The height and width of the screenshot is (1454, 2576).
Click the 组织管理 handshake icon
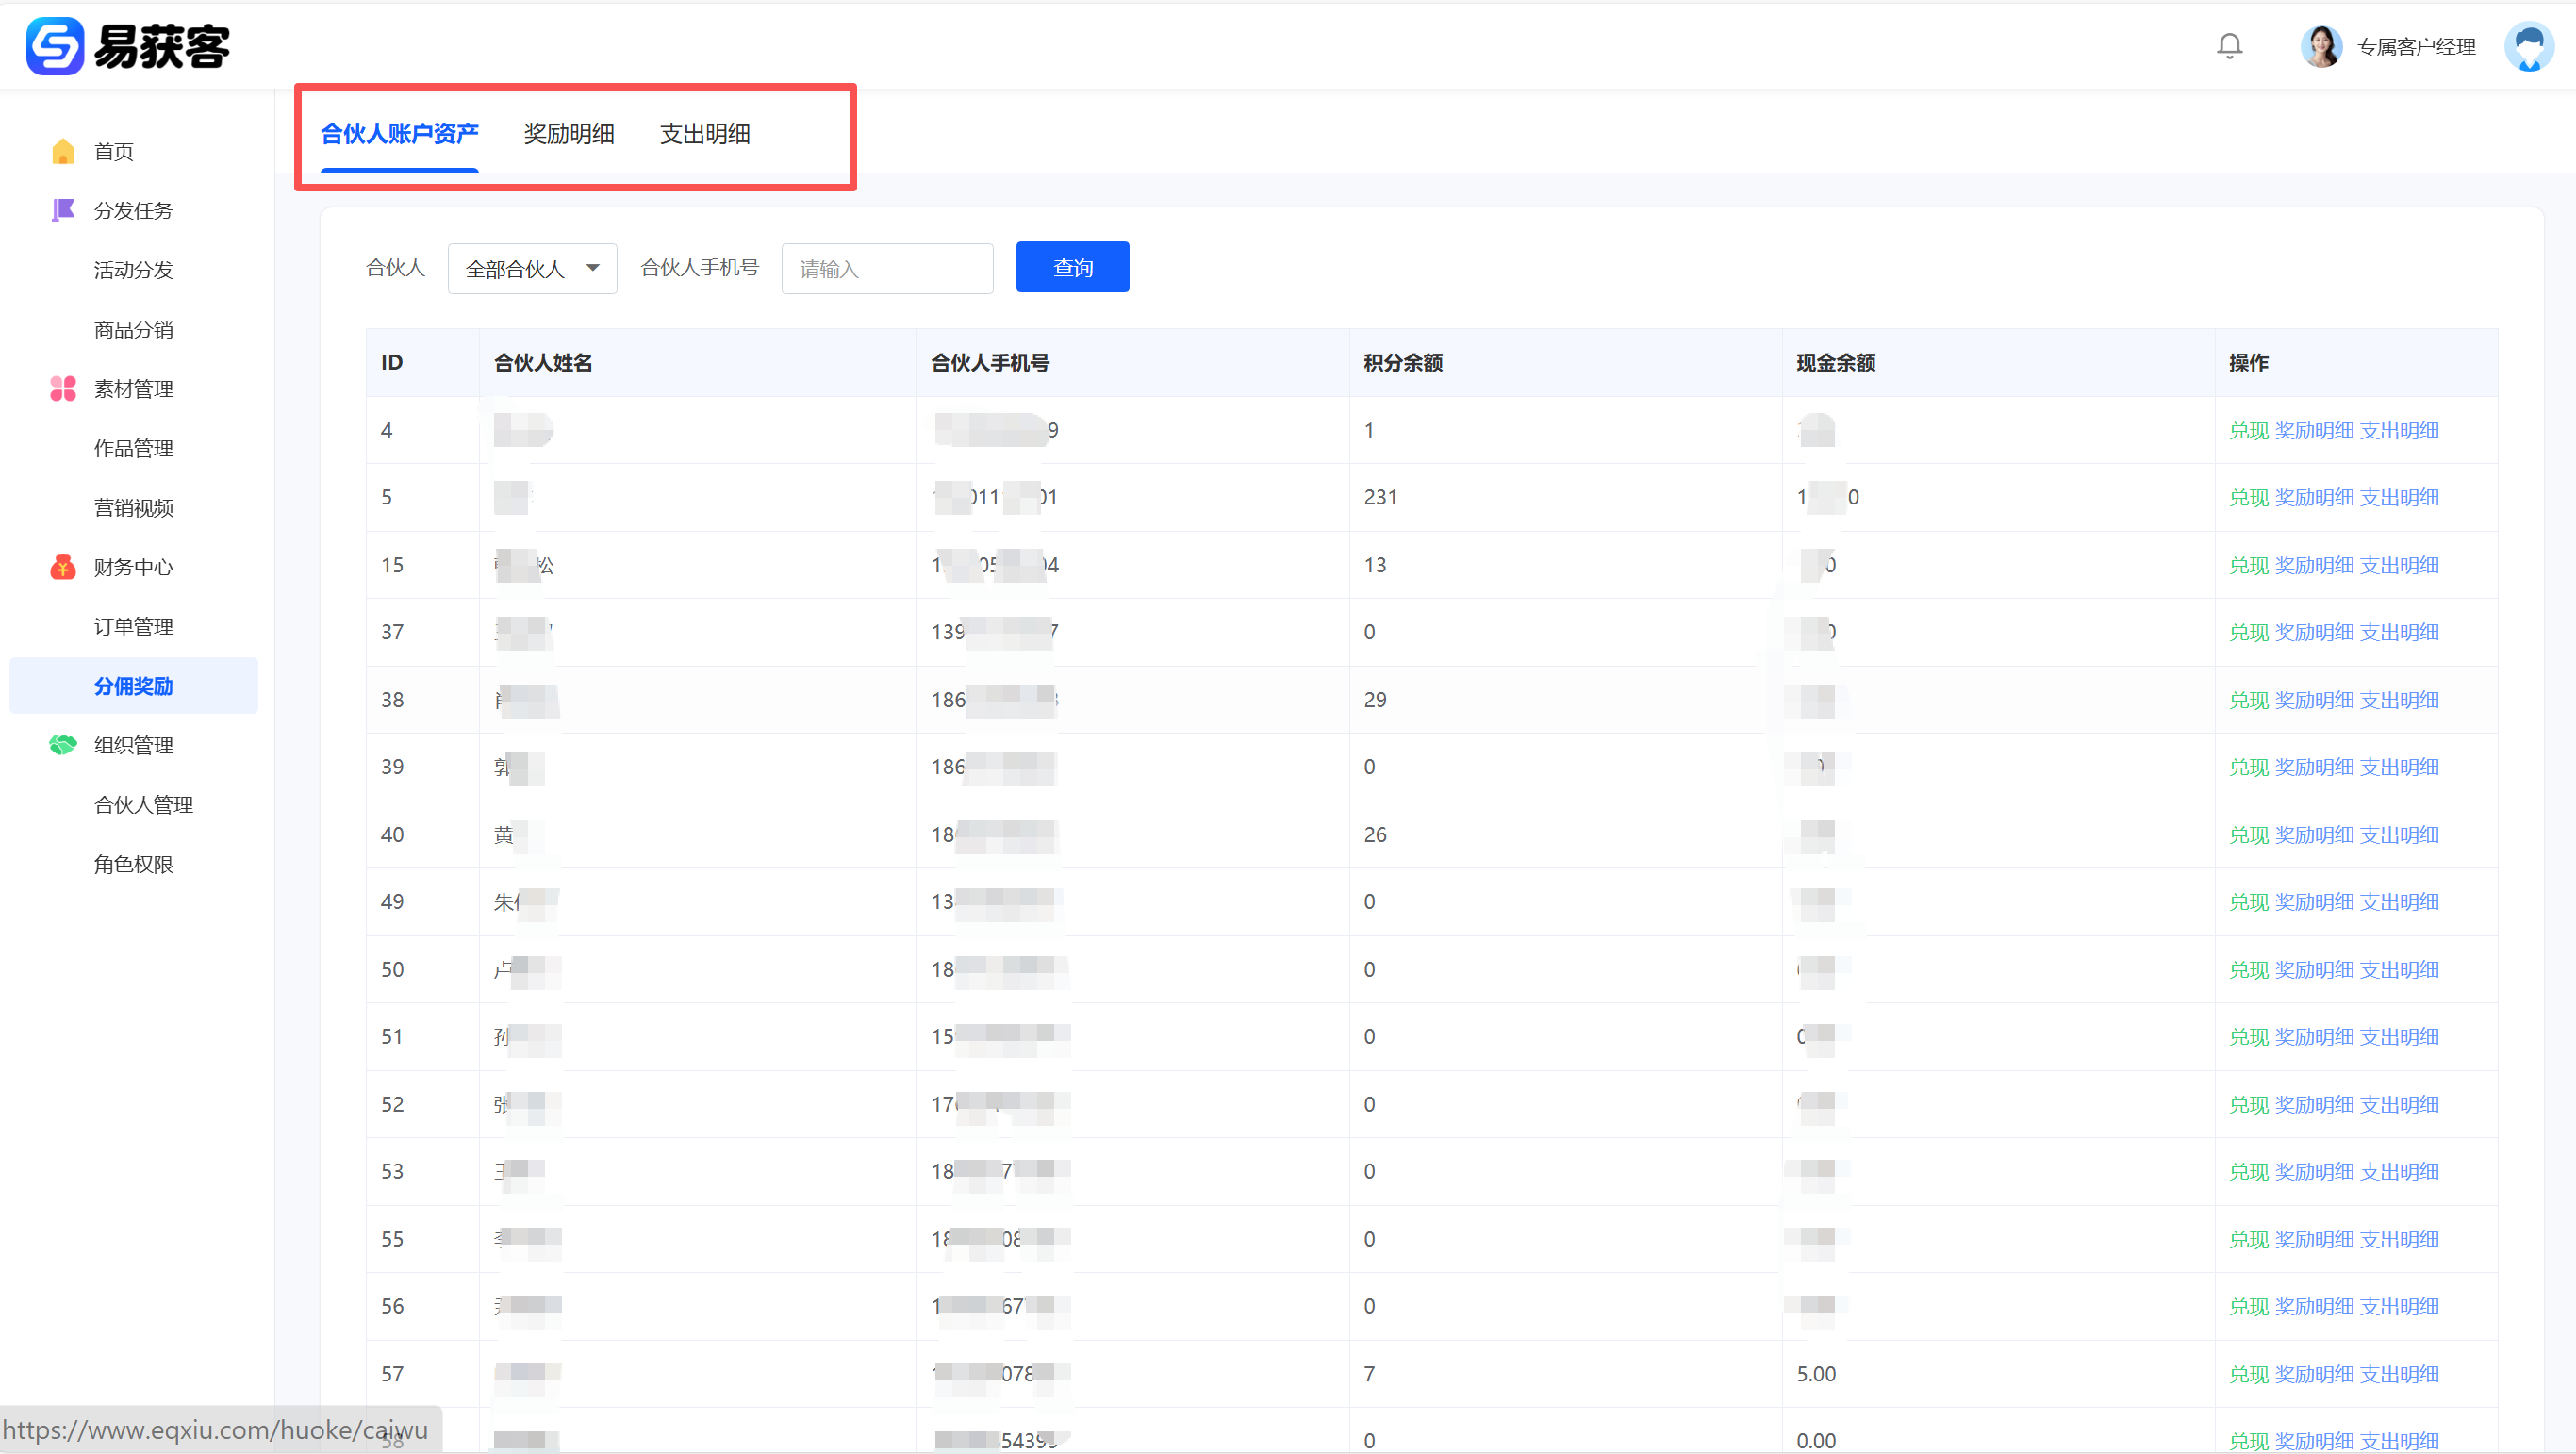pyautogui.click(x=63, y=745)
